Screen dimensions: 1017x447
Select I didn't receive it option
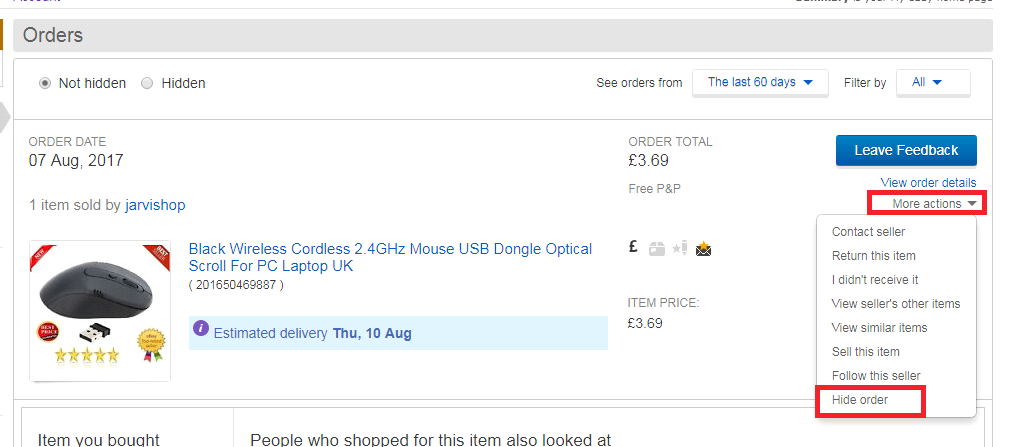coord(875,280)
